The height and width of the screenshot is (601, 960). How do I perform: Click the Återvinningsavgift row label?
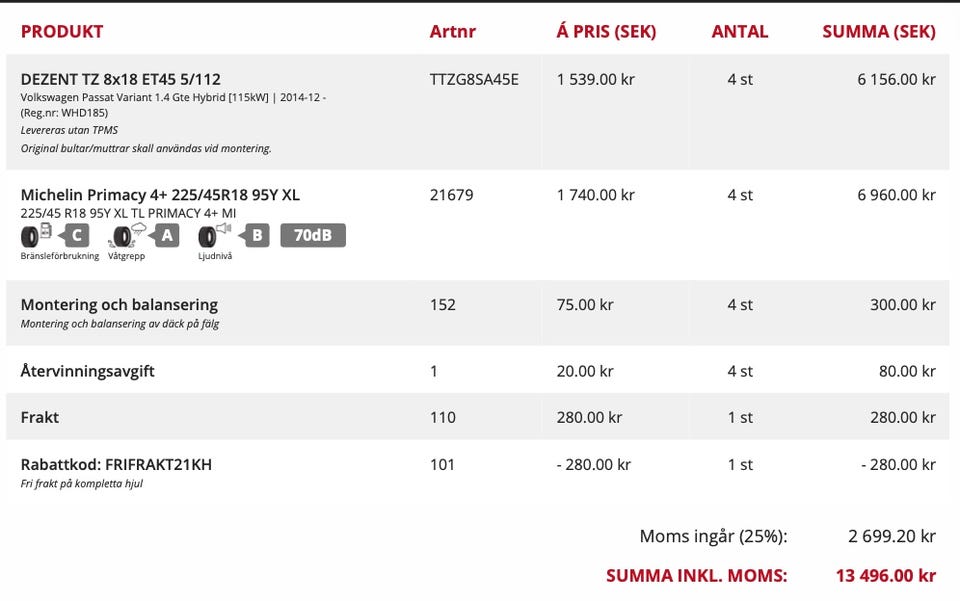tap(87, 371)
